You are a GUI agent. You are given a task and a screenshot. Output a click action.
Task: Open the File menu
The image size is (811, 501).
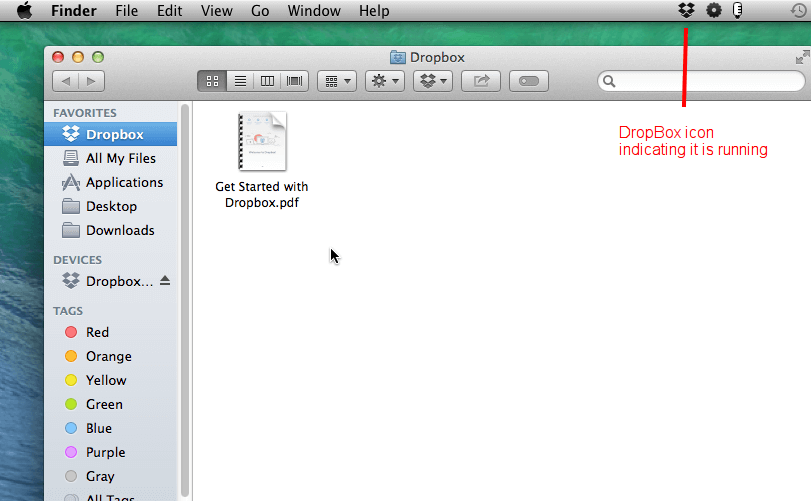coord(127,11)
